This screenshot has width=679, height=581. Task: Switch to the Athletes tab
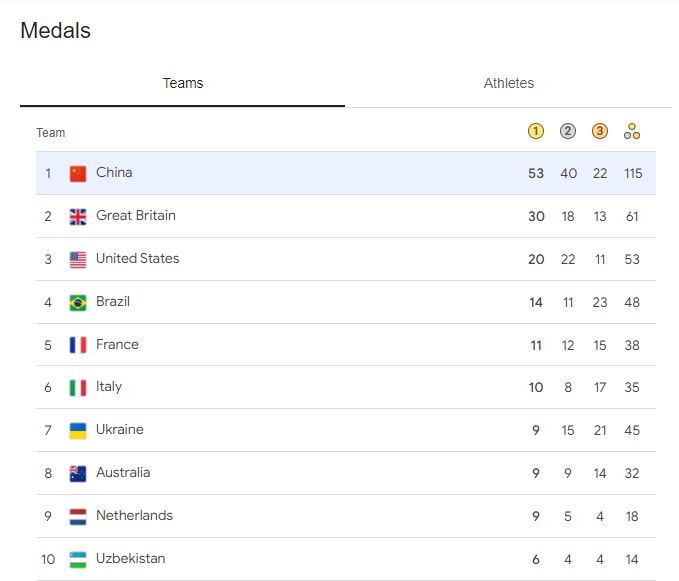pyautogui.click(x=508, y=83)
